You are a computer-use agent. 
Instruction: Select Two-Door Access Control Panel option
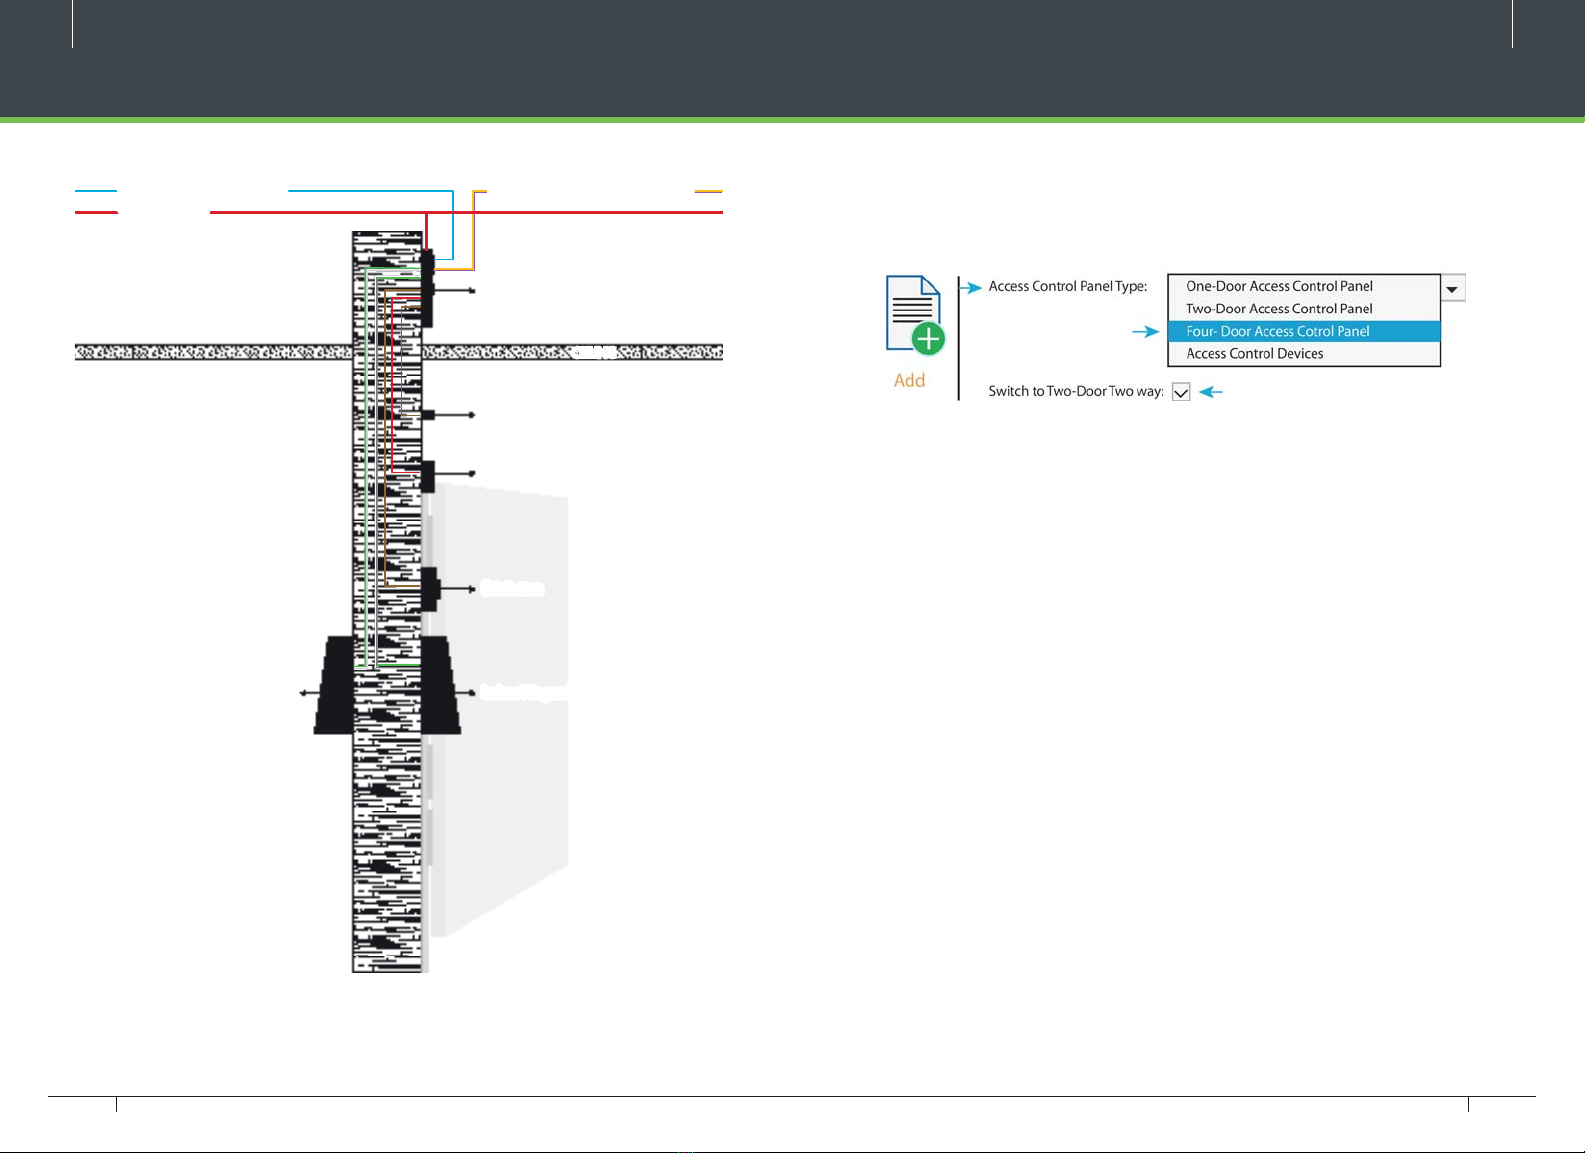(1304, 308)
